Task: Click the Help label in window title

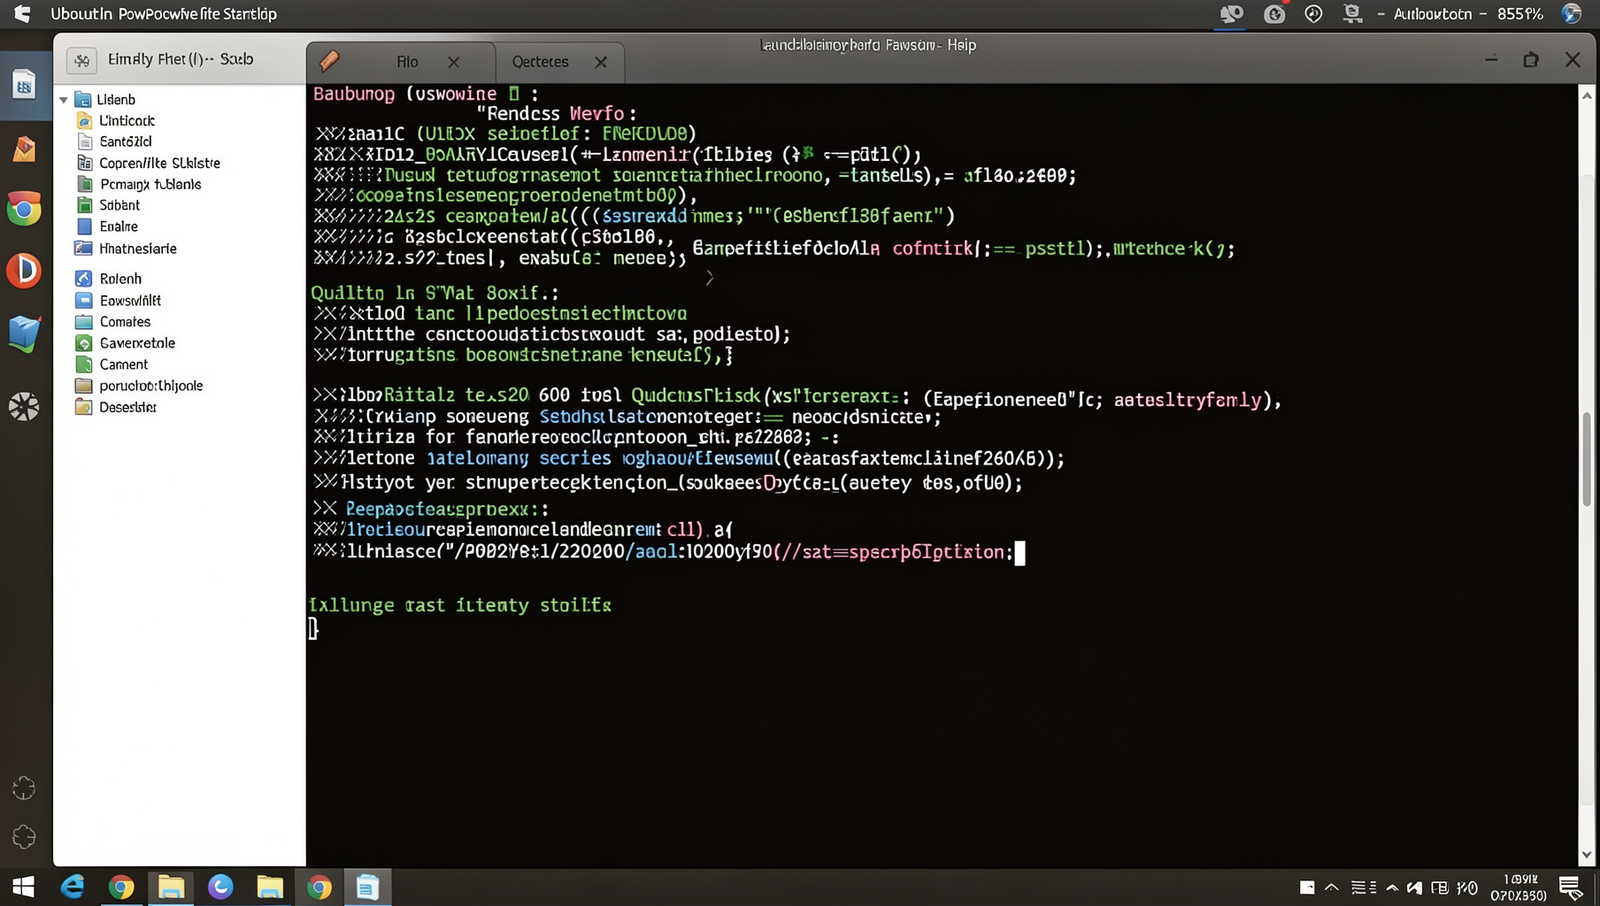Action: coord(962,45)
